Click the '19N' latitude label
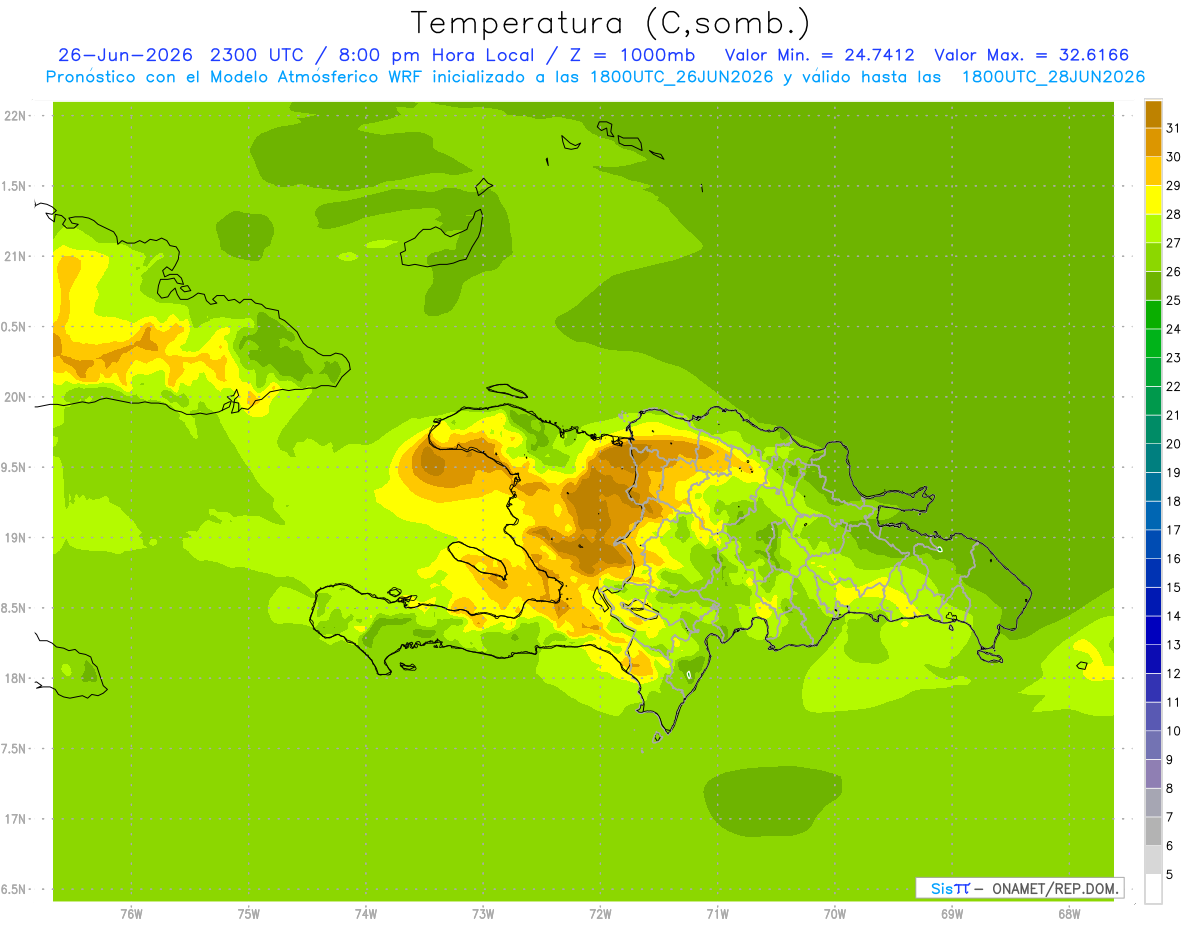This screenshot has height=927, width=1200. [16, 537]
